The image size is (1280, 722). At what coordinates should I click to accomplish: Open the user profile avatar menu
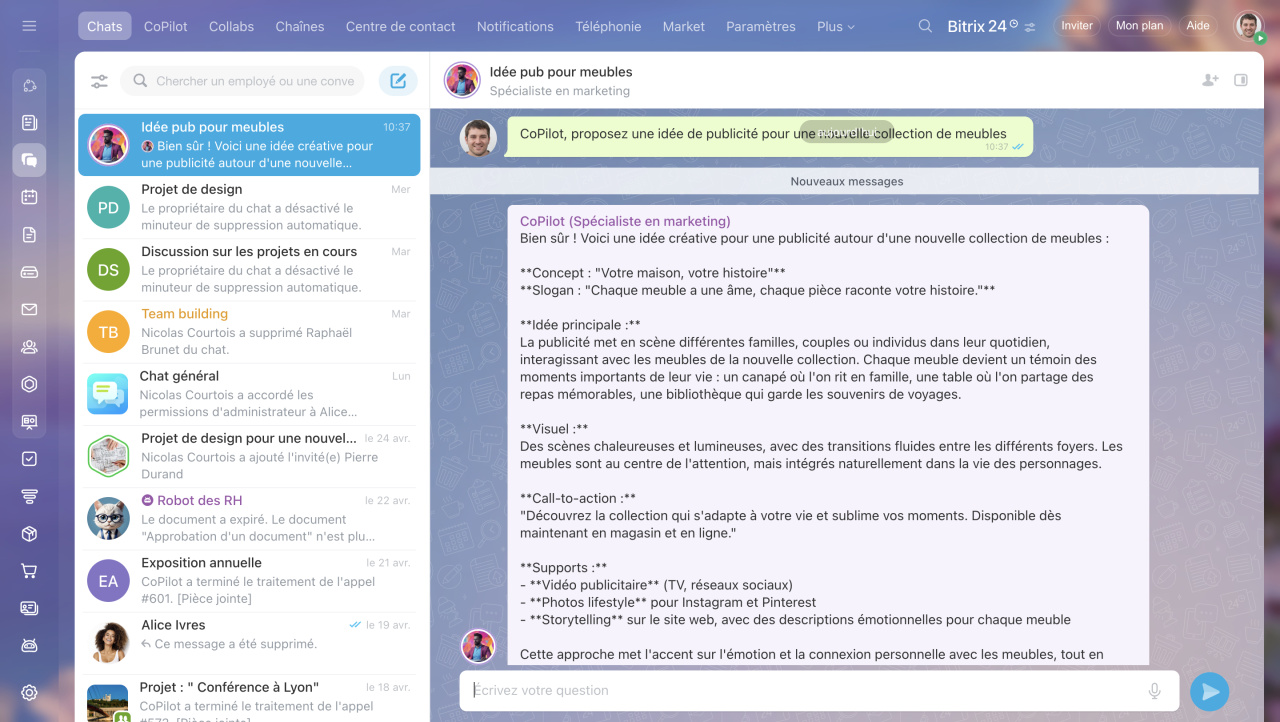[1248, 26]
